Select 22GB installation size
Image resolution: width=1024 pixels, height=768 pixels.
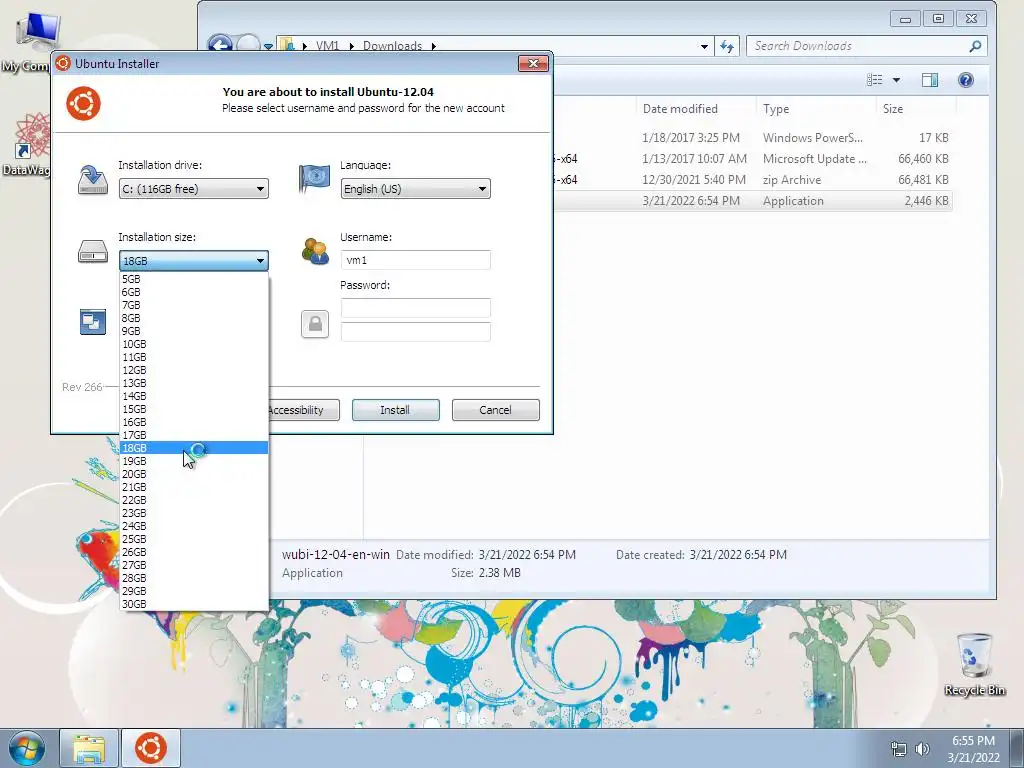point(193,500)
